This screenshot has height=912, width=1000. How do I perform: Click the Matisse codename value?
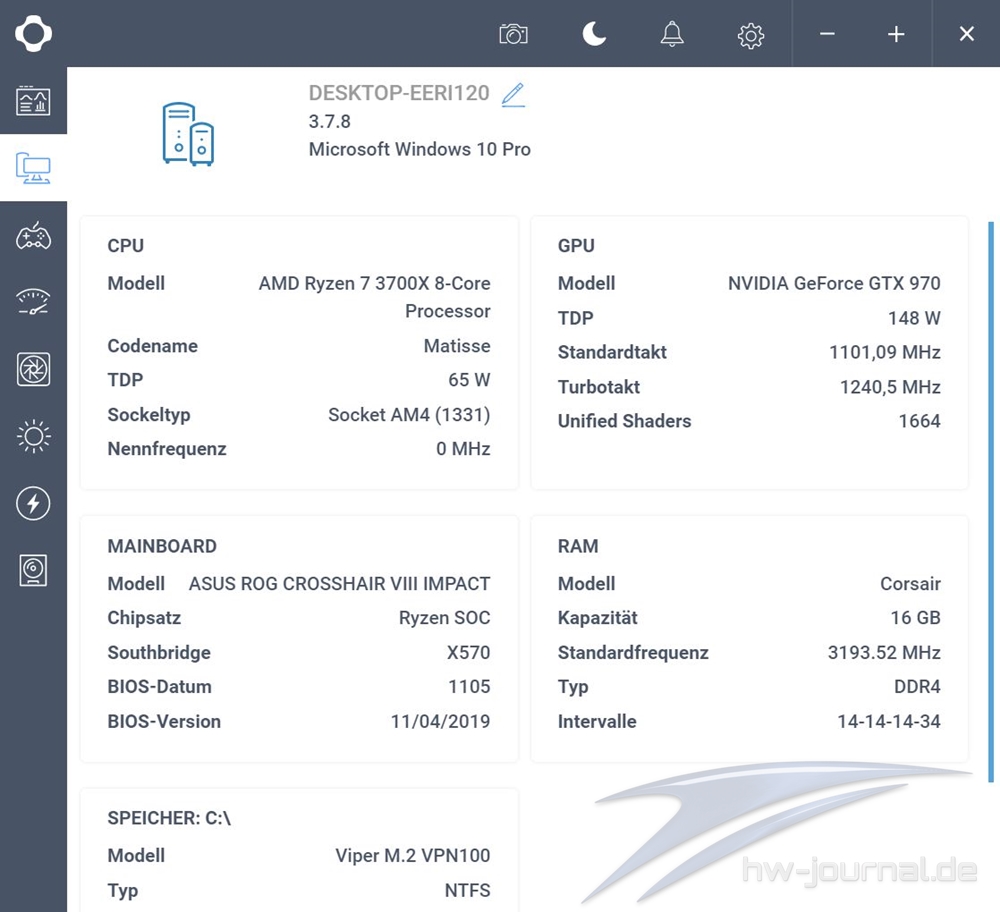point(457,346)
